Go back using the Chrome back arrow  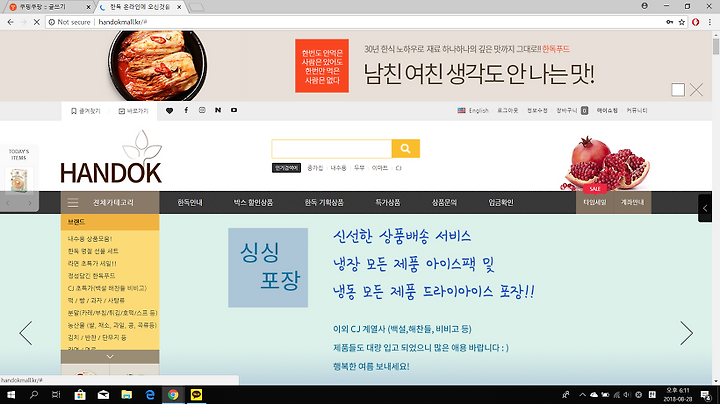tap(10, 22)
